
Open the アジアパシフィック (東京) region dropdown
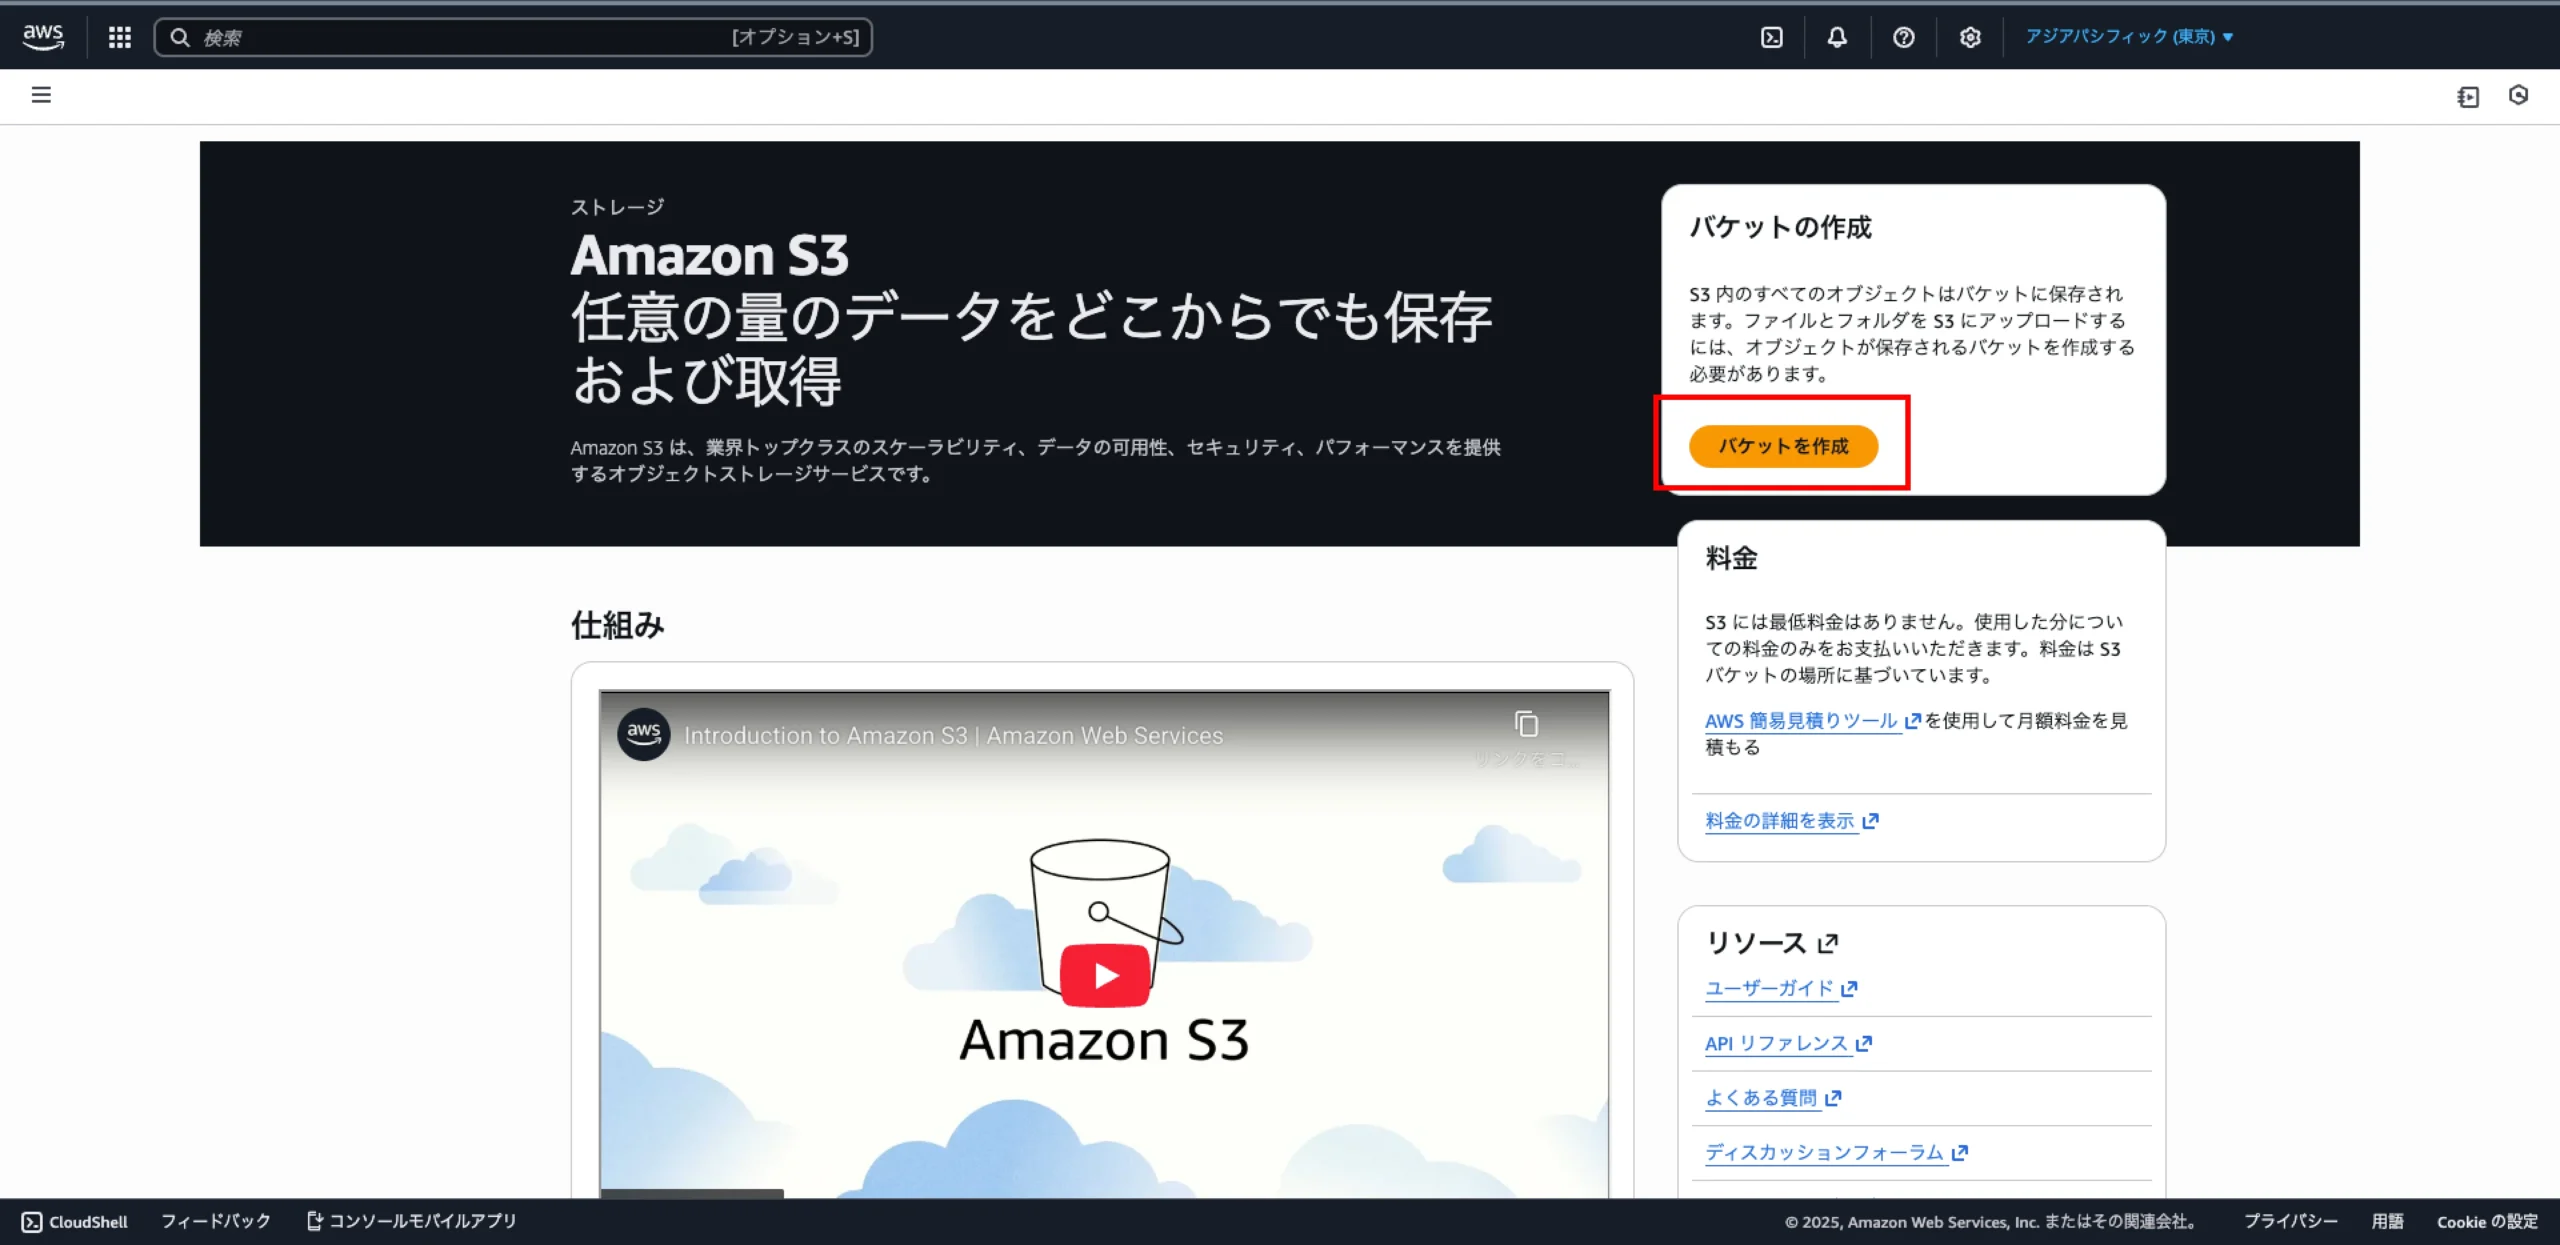[x=2128, y=37]
